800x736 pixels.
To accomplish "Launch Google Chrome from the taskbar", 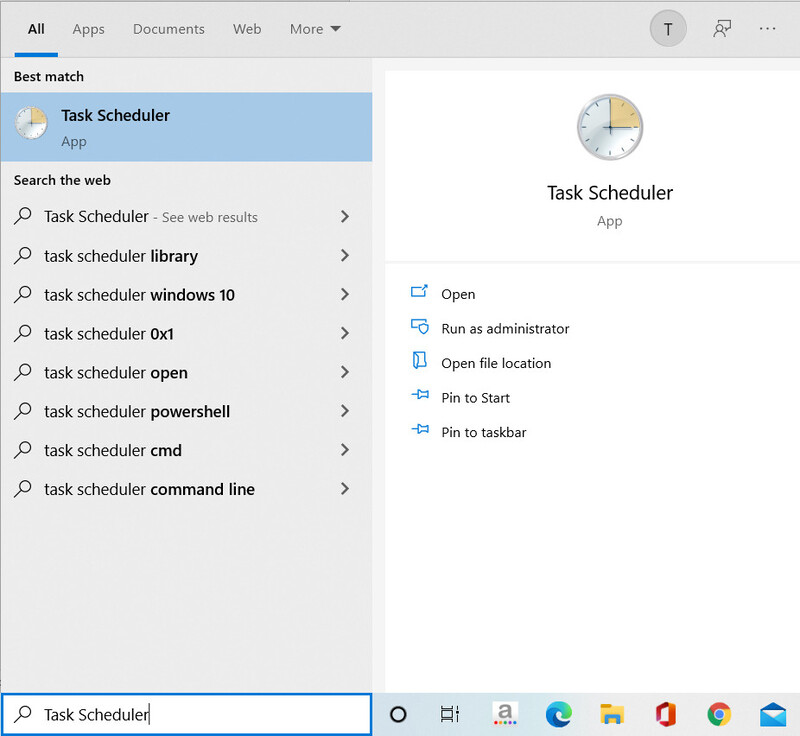I will tap(719, 714).
